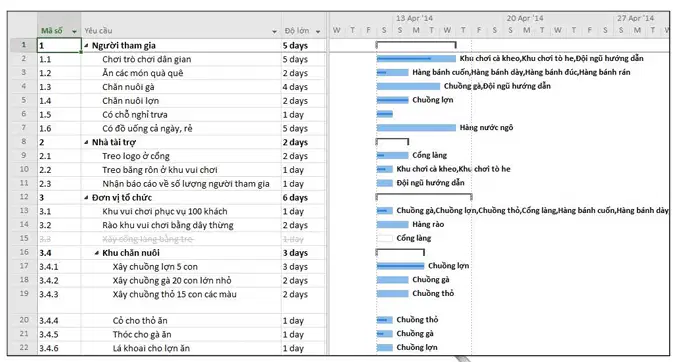
Task: Click the struck-through task 'Xây cổng làng bằng tre'
Action: coord(148,239)
